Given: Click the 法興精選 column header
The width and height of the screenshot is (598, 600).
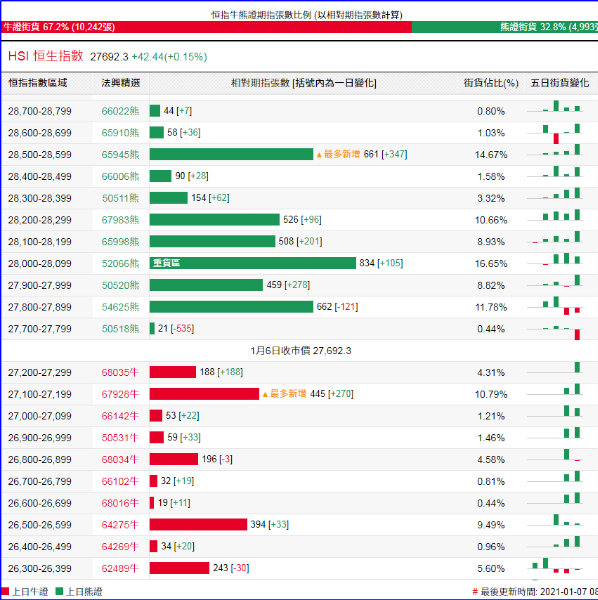Looking at the screenshot, I should pyautogui.click(x=121, y=83).
